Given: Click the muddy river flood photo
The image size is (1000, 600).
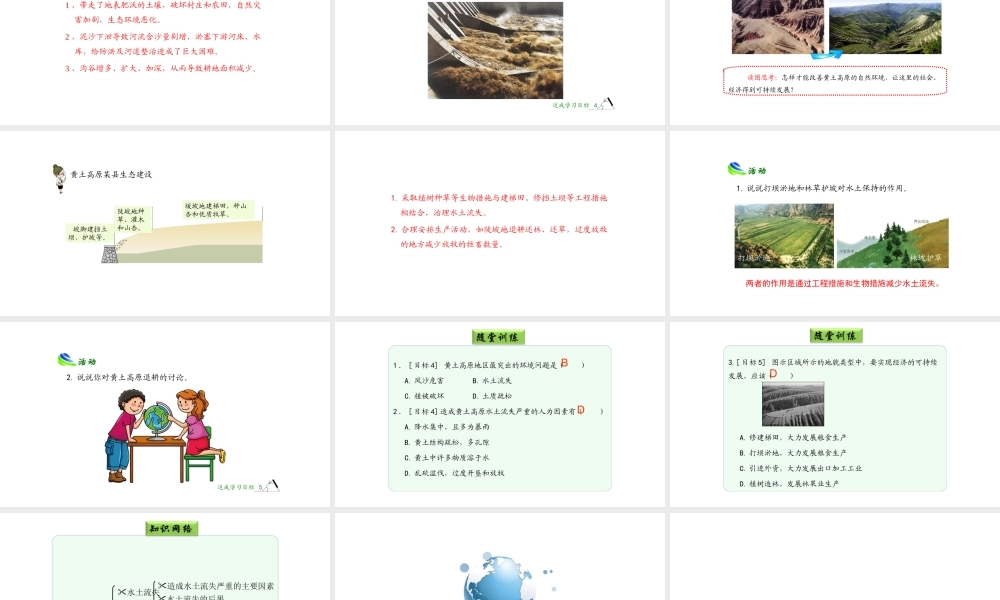Looking at the screenshot, I should click(x=495, y=50).
